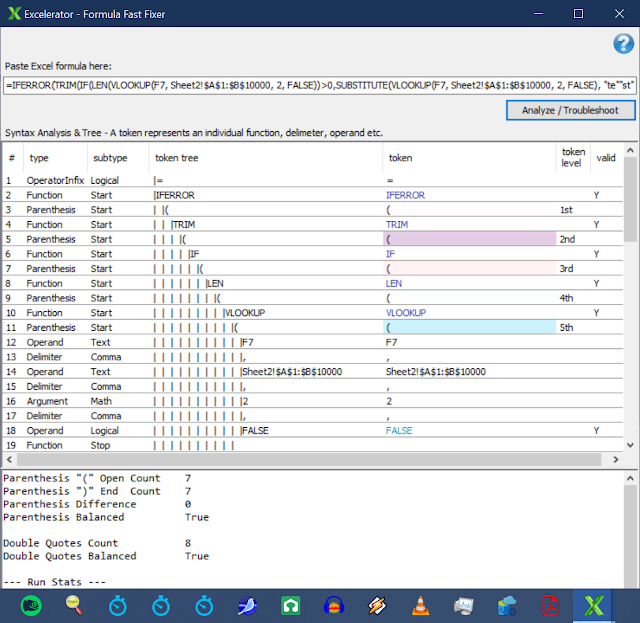This screenshot has height=623, width=640.
Task: Launch Audacity headphones icon in taskbar
Action: pos(334,605)
